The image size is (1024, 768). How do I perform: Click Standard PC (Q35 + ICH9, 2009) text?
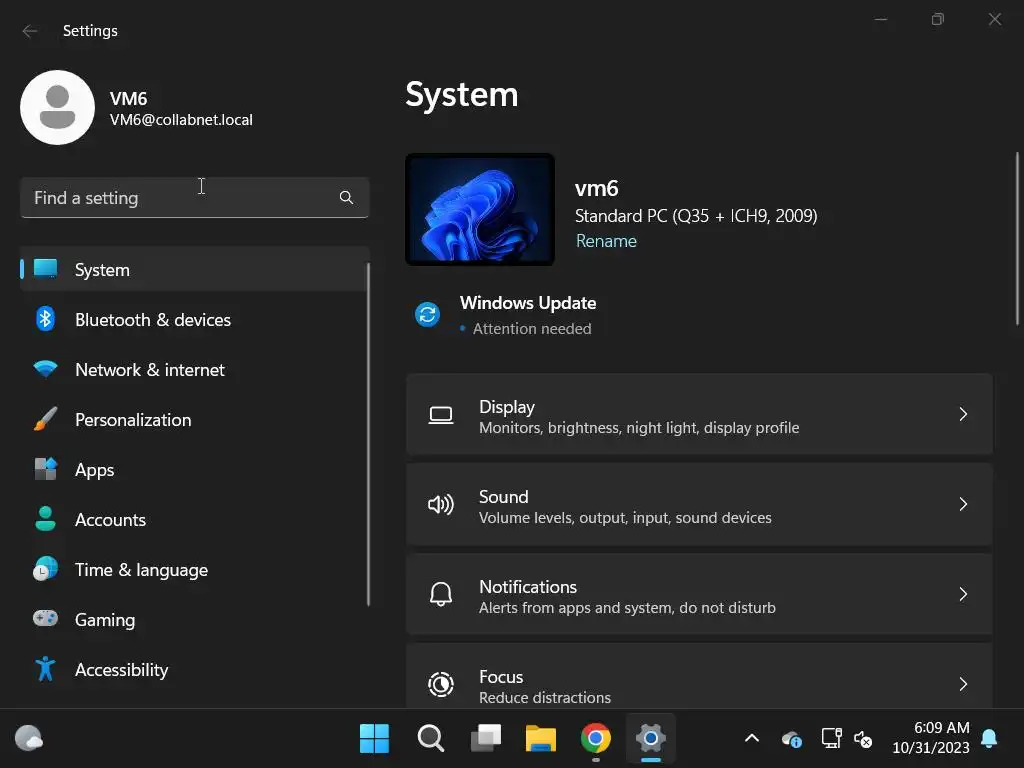(696, 216)
